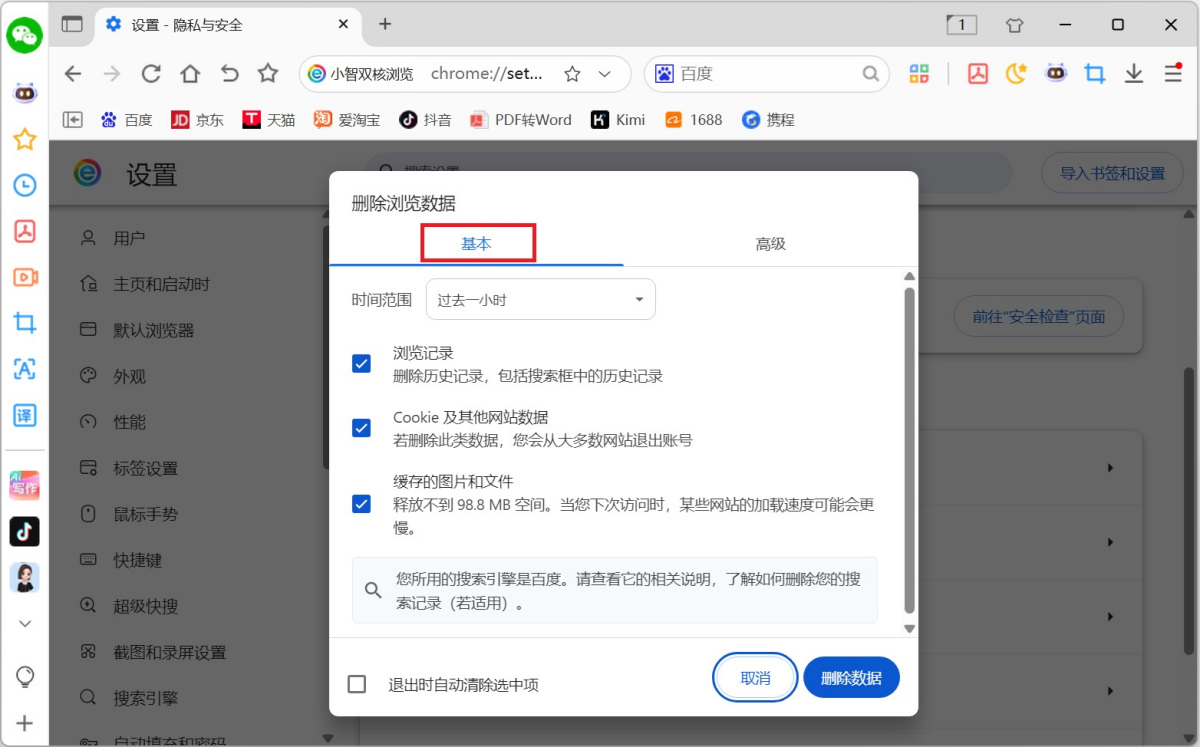The image size is (1200, 747).
Task: Disable the Cookie 及其他网站数据 checkbox
Action: pos(361,428)
